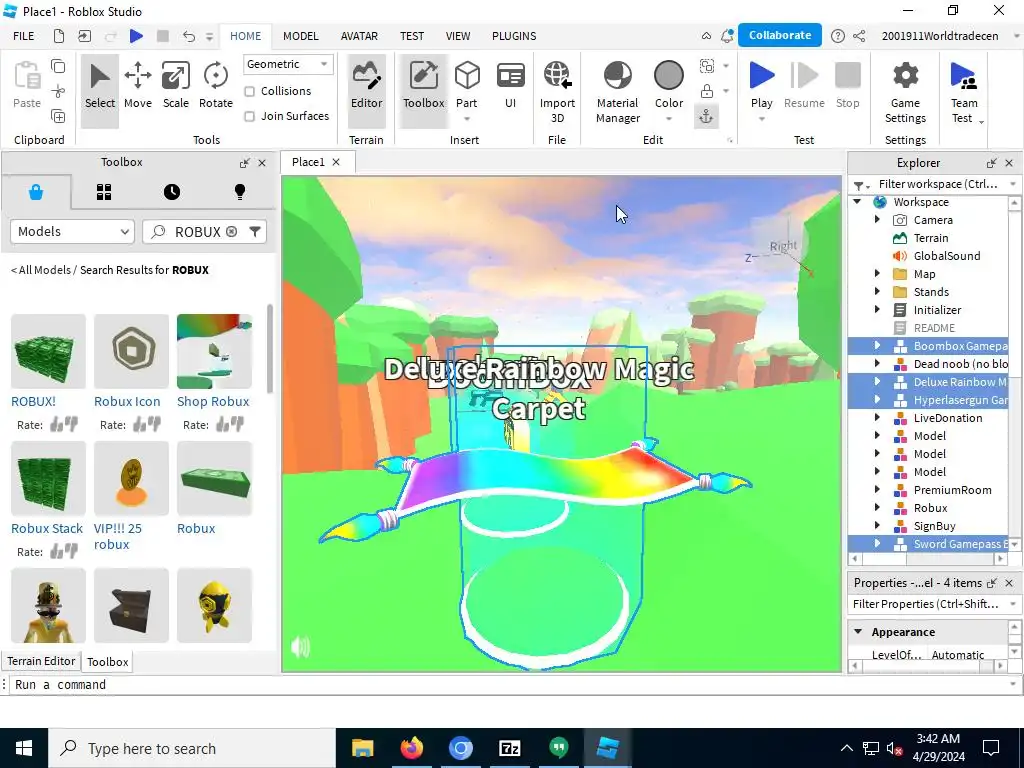Viewport: 1024px width, 768px height.
Task: Click the Toolbox search filter icon
Action: [x=255, y=231]
